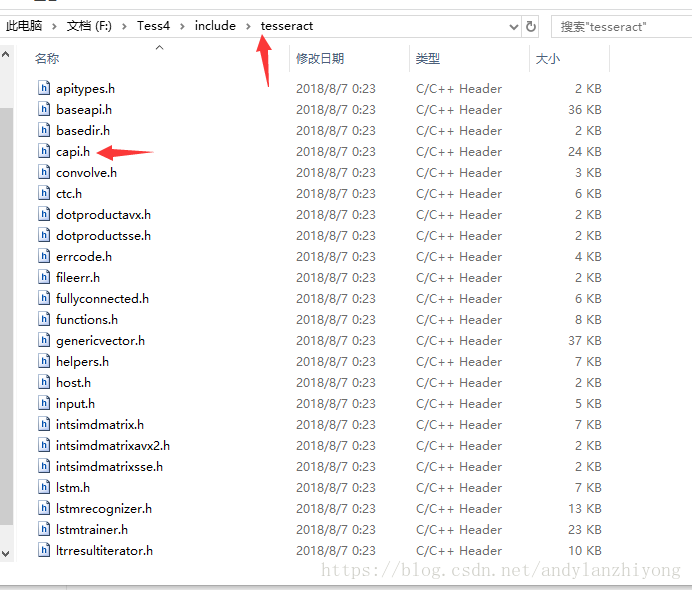Click the 36 KB size of baseapi.h

click(x=585, y=109)
